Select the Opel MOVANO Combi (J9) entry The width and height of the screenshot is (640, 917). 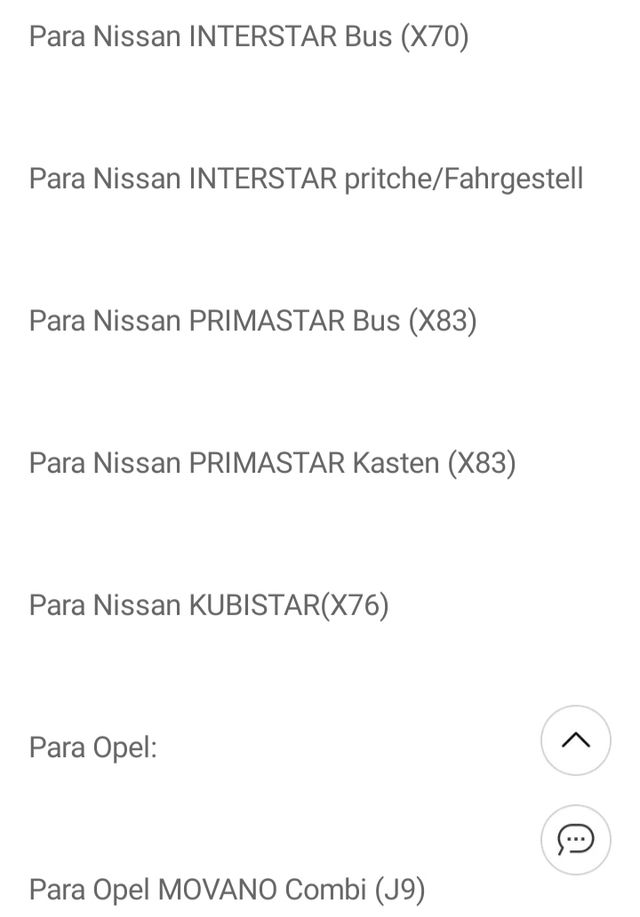226,889
